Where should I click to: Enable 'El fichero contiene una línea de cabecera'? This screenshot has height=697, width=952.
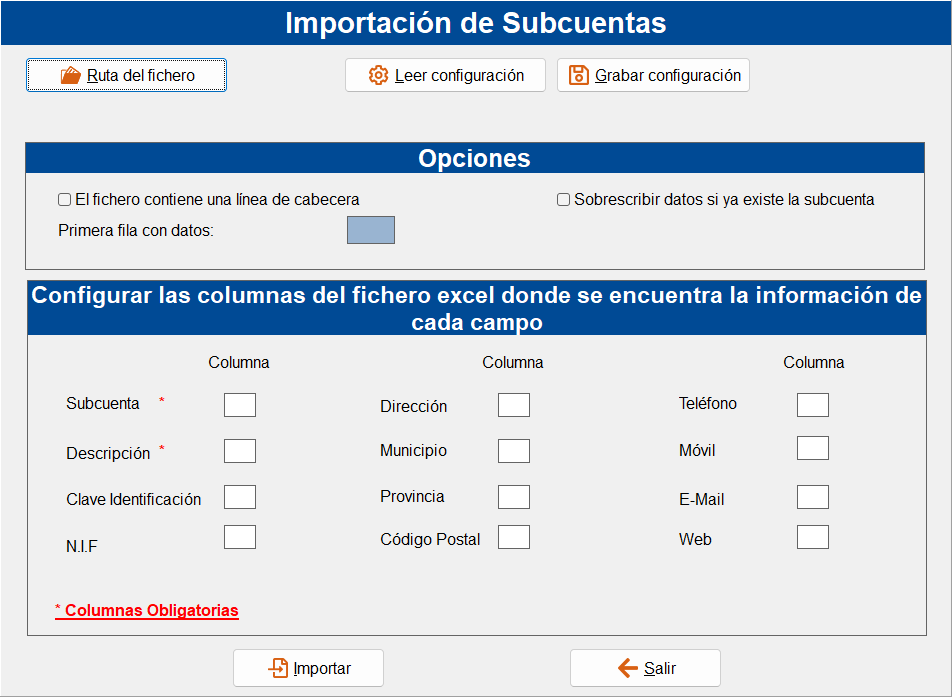click(64, 200)
